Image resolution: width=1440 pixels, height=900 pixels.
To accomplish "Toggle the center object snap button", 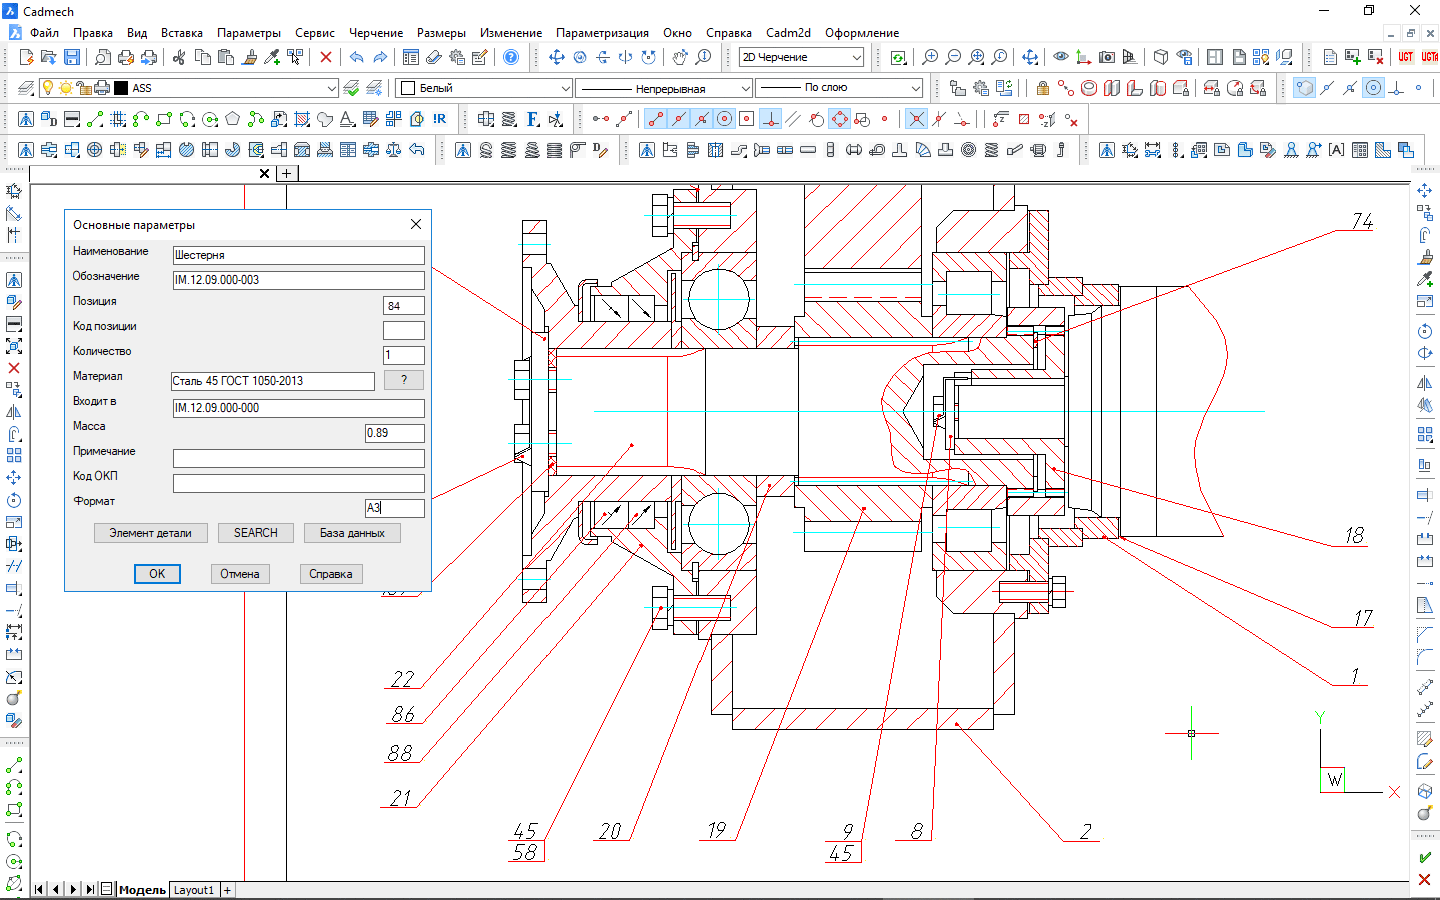I will [x=724, y=119].
